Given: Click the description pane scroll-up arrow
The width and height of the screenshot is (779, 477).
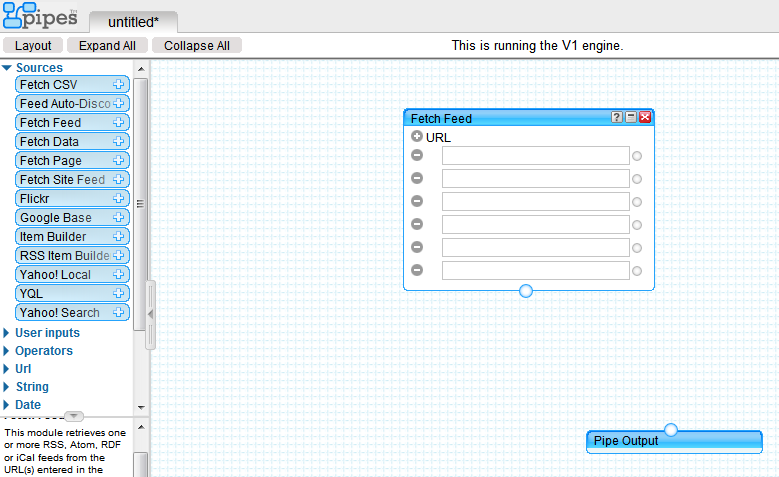Looking at the screenshot, I should click(141, 427).
